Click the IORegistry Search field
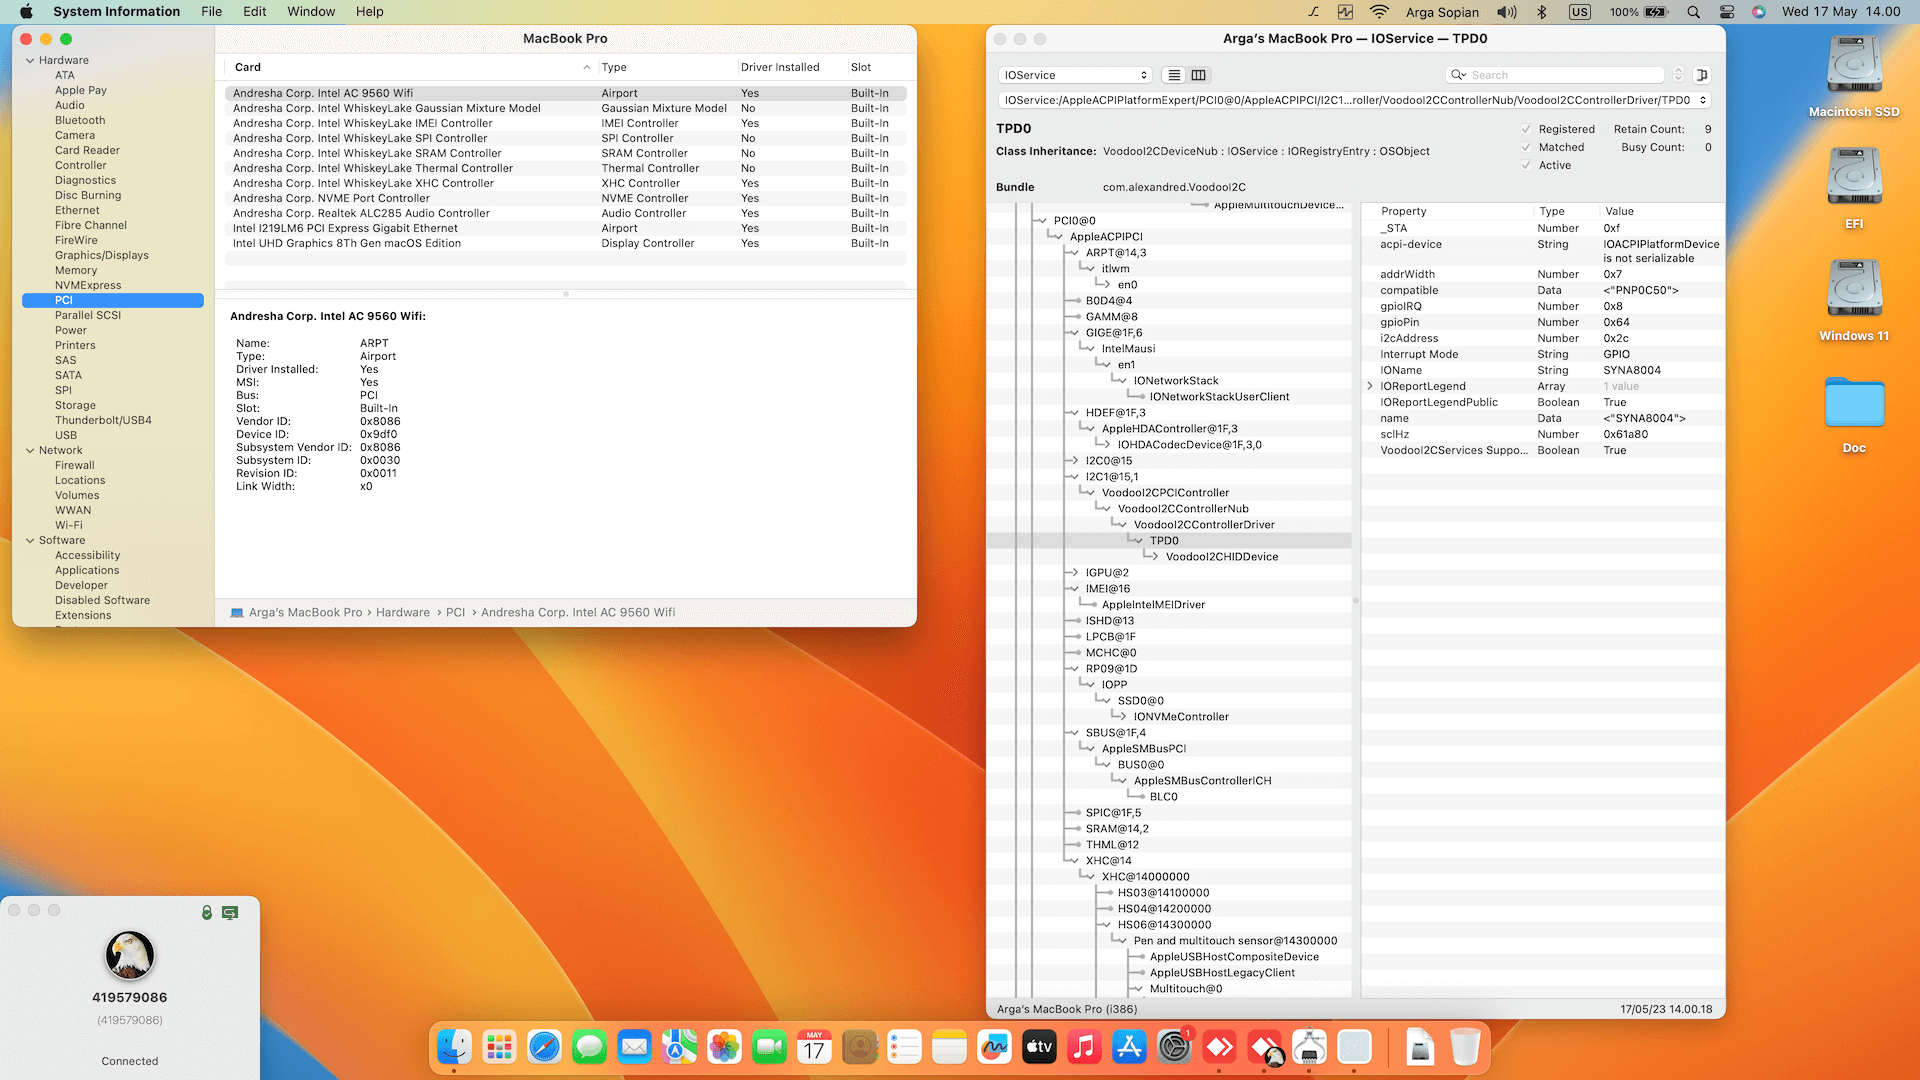This screenshot has width=1920, height=1080. [1560, 75]
